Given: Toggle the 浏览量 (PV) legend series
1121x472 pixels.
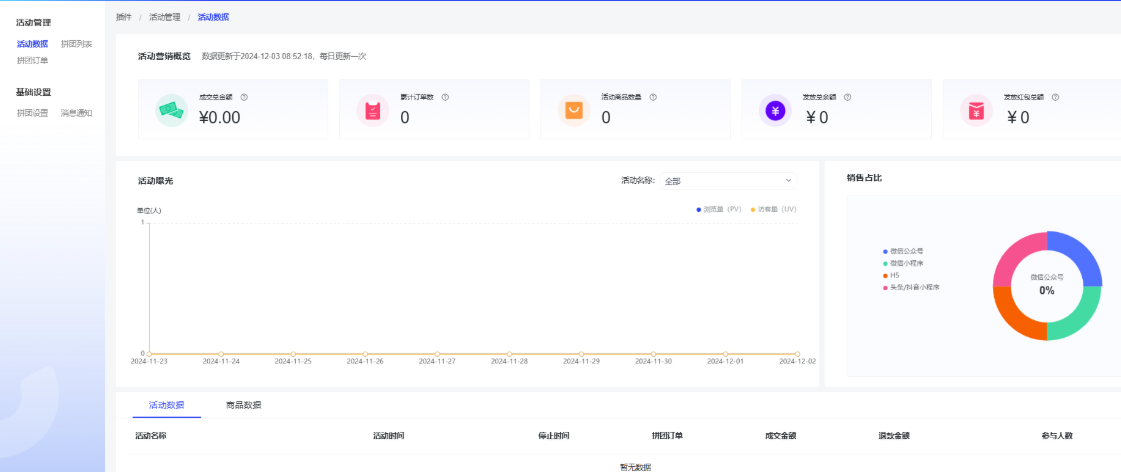Looking at the screenshot, I should click(x=719, y=209).
